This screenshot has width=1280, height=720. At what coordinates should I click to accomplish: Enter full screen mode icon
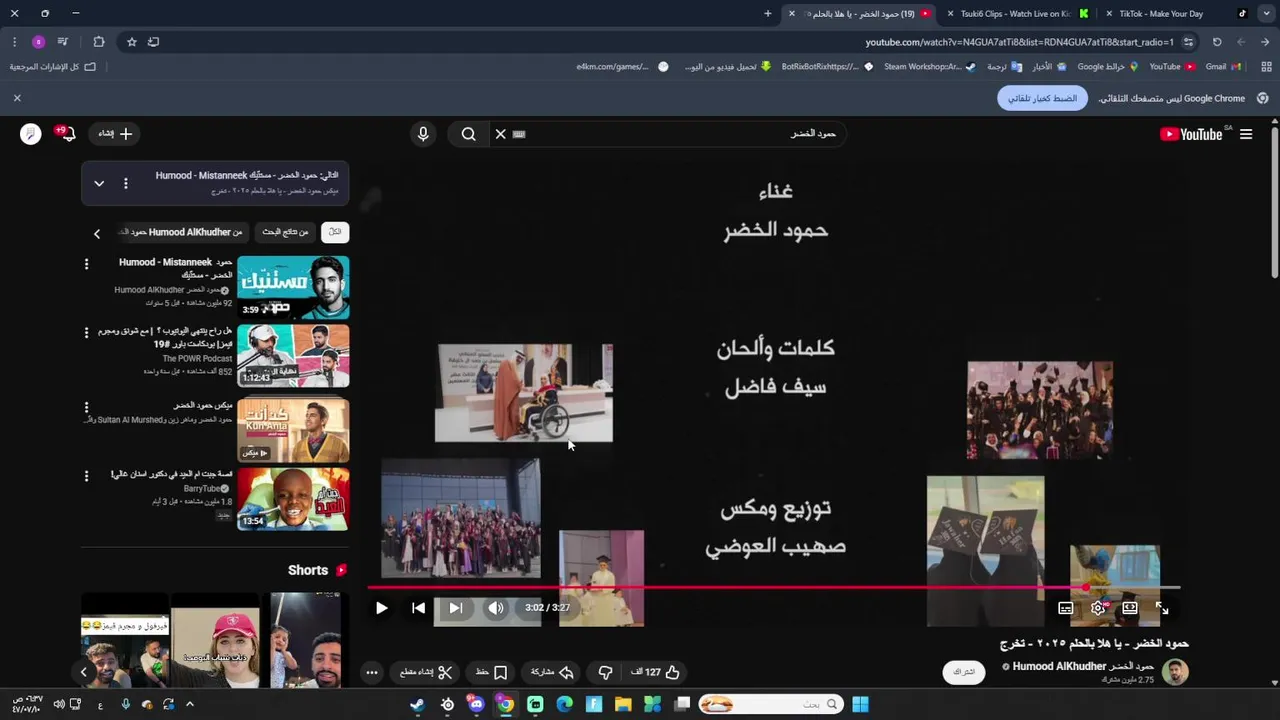(1162, 608)
